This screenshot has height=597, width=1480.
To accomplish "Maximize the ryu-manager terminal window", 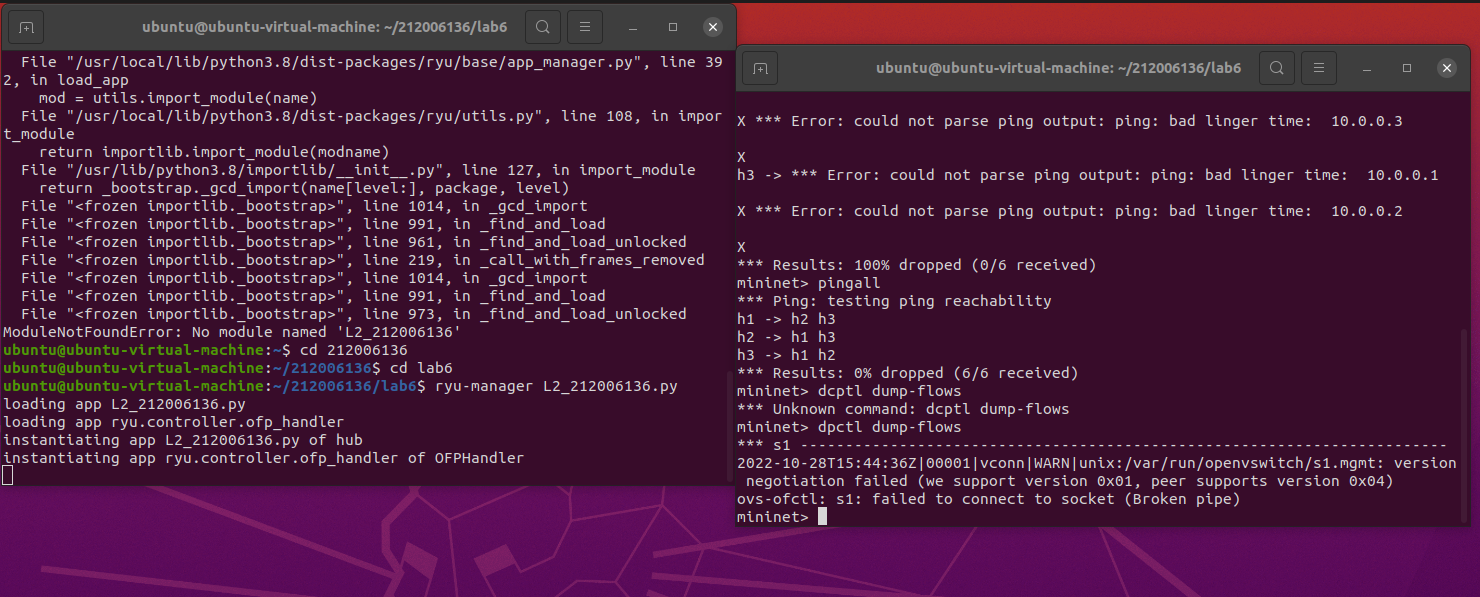I will click(673, 27).
